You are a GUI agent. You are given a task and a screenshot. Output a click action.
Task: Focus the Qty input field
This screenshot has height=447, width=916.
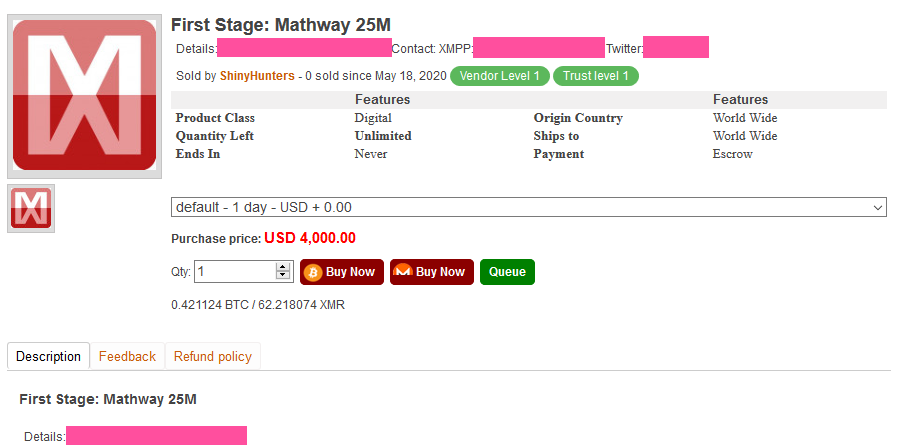click(x=234, y=272)
